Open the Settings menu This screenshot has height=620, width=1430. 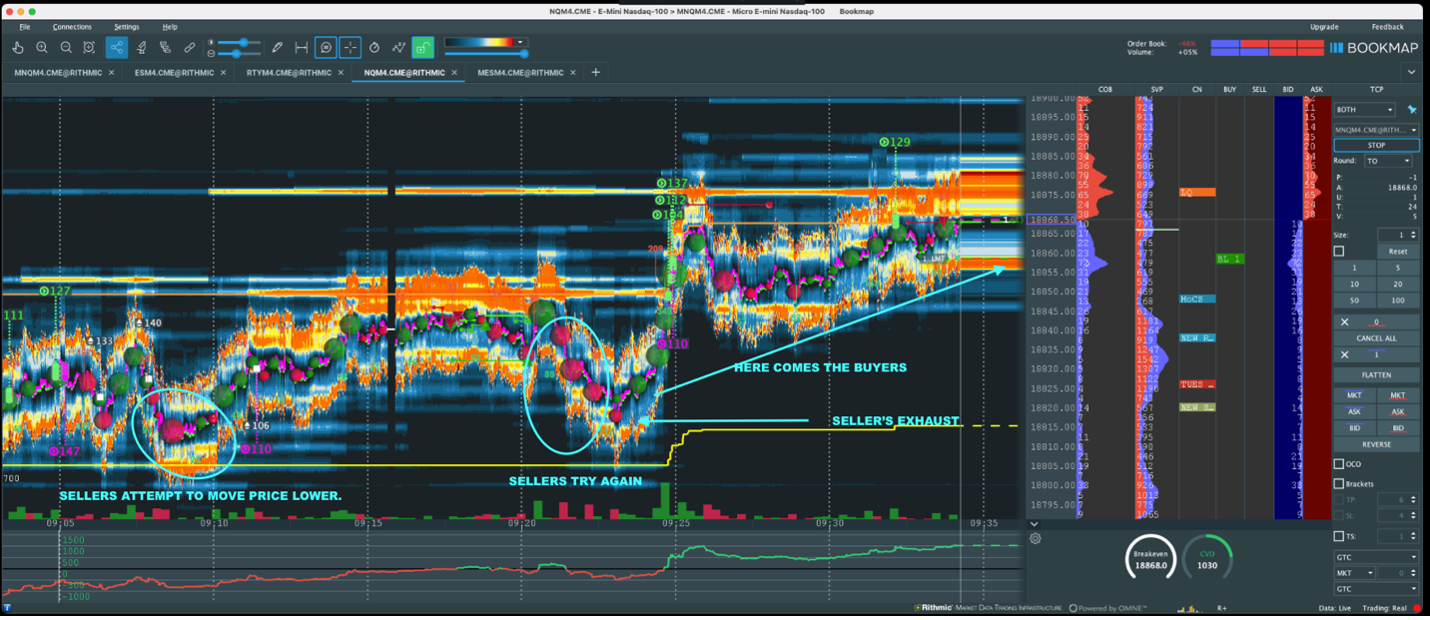pos(127,27)
